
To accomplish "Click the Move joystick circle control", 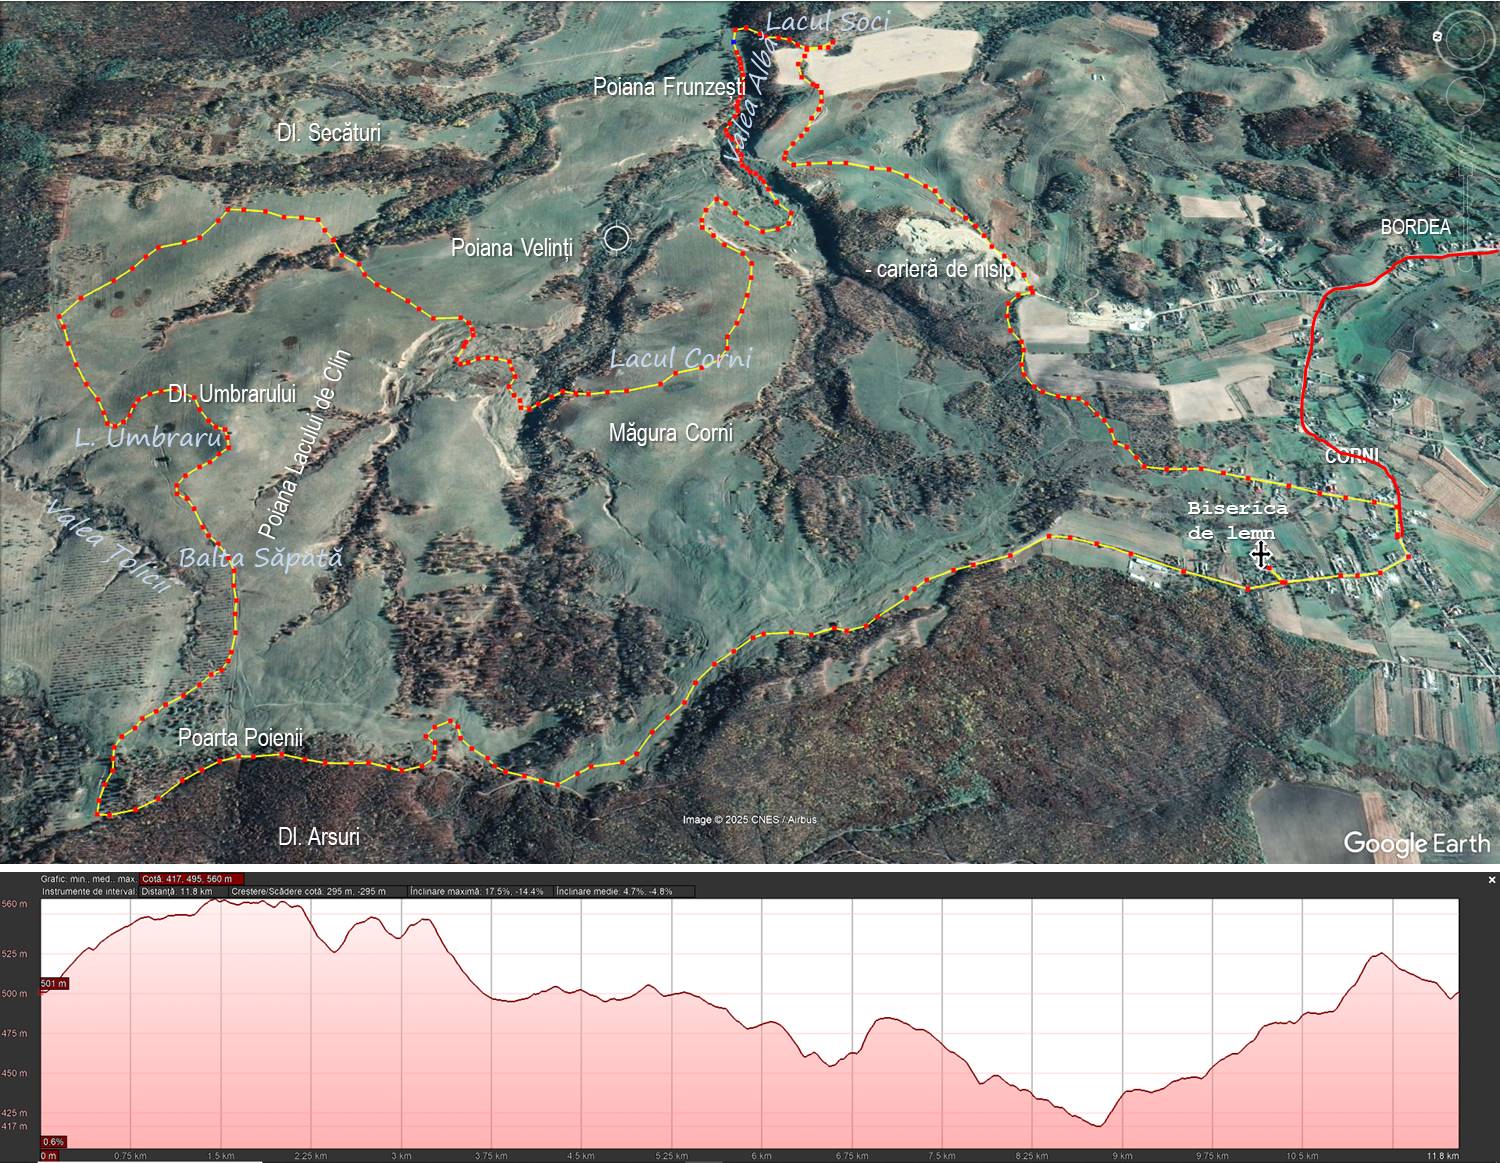I will click(x=1466, y=98).
